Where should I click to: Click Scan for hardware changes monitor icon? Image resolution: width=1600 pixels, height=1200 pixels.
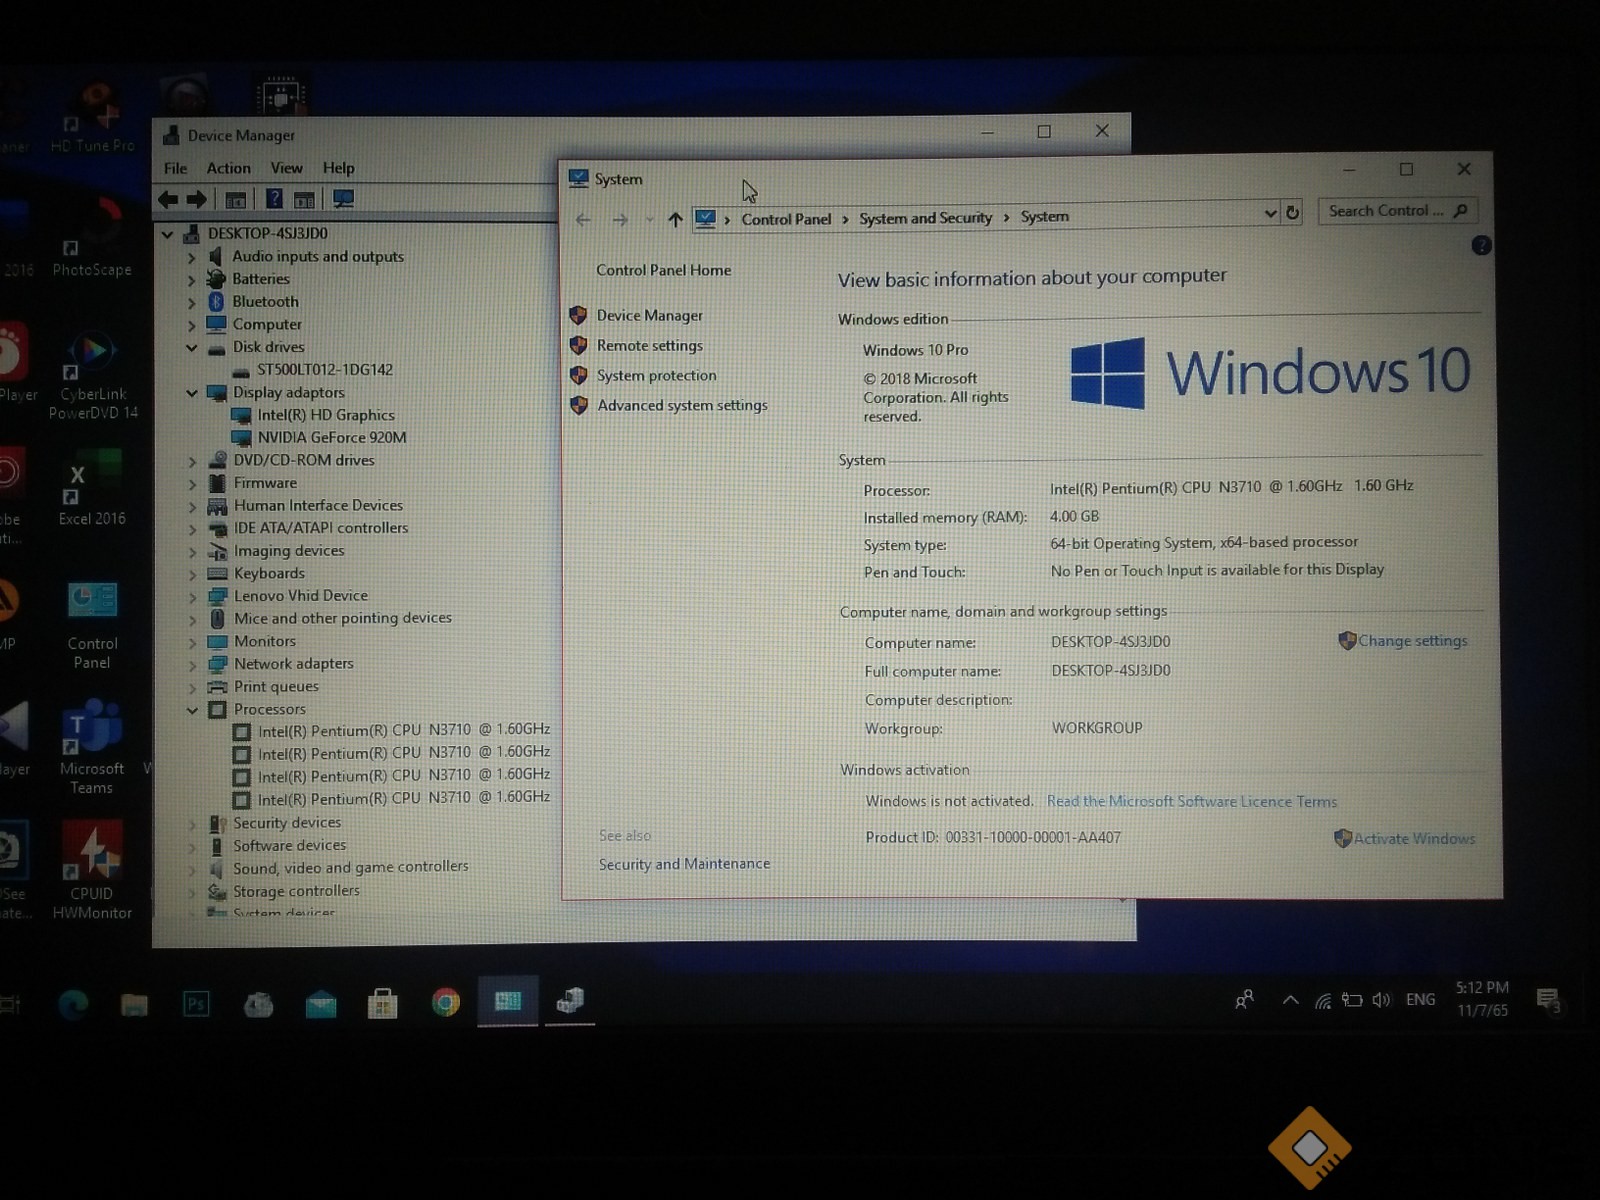tap(343, 199)
